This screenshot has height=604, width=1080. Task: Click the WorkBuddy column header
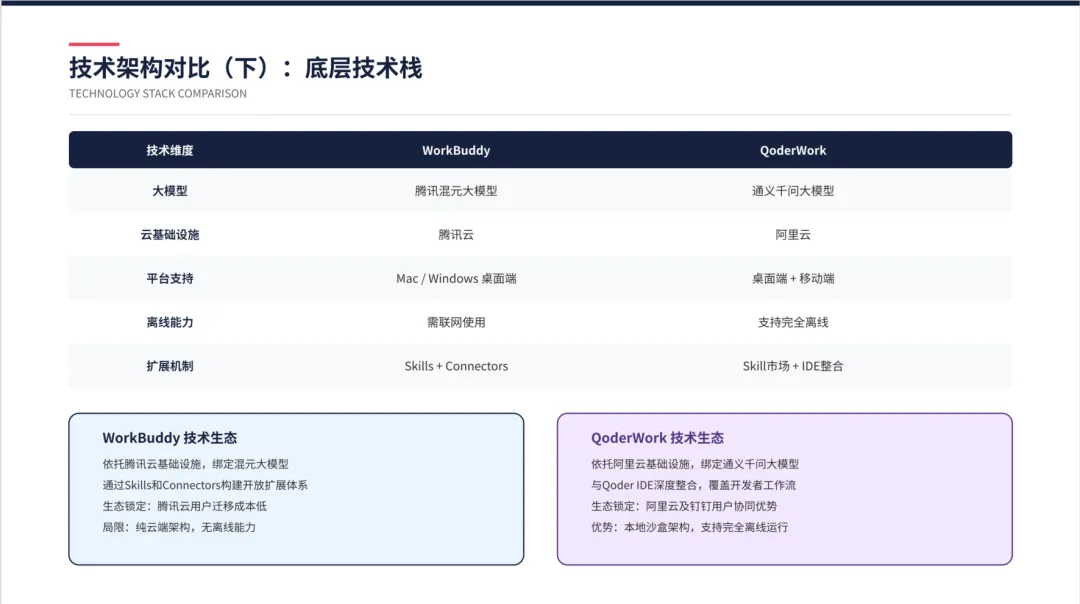[456, 150]
